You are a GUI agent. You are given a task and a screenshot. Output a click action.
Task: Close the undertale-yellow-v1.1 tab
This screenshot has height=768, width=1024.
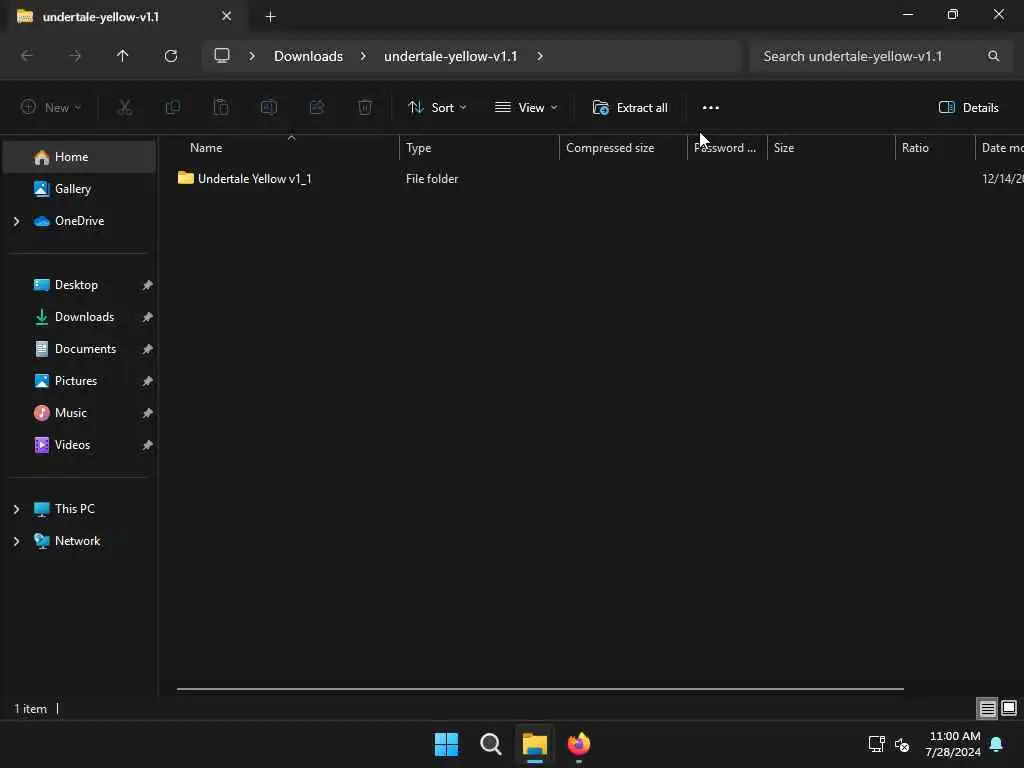(227, 16)
